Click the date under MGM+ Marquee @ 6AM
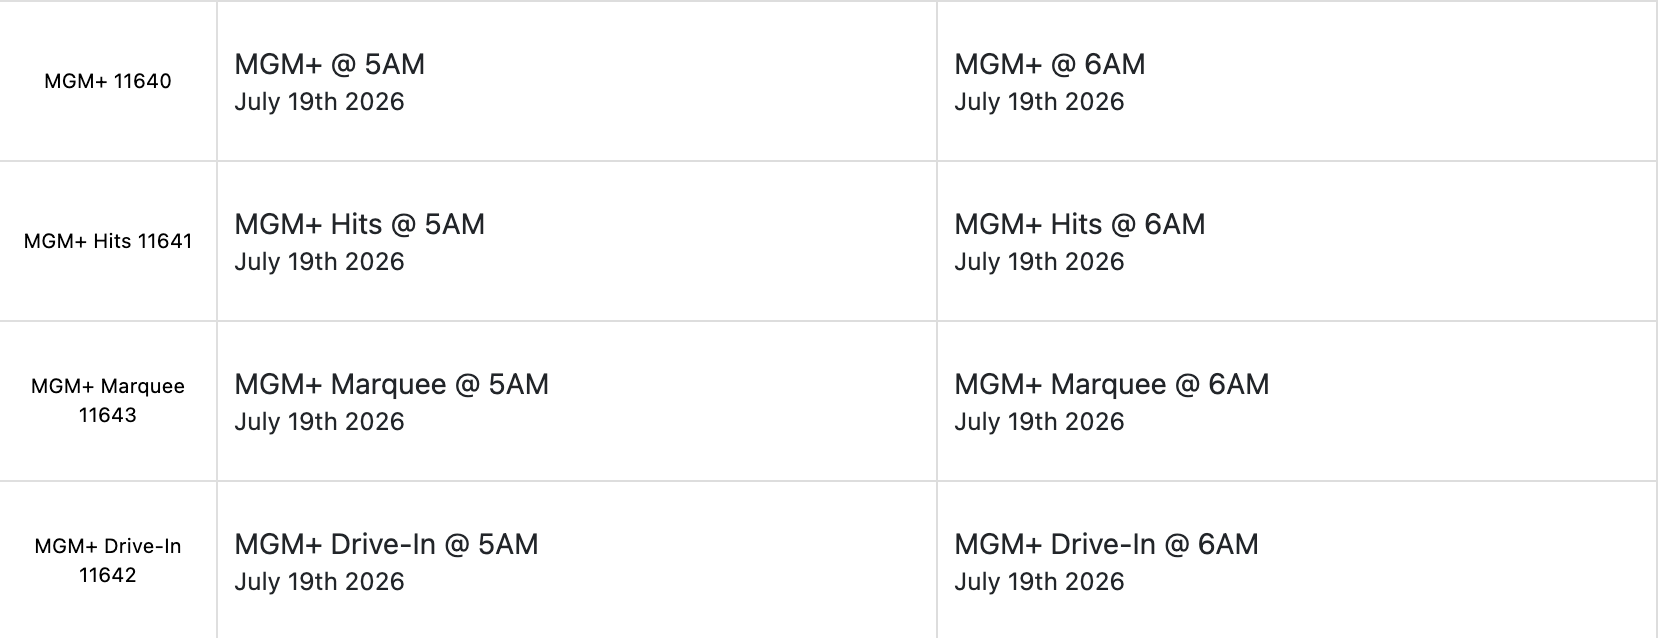Image resolution: width=1658 pixels, height=638 pixels. [x=1039, y=422]
